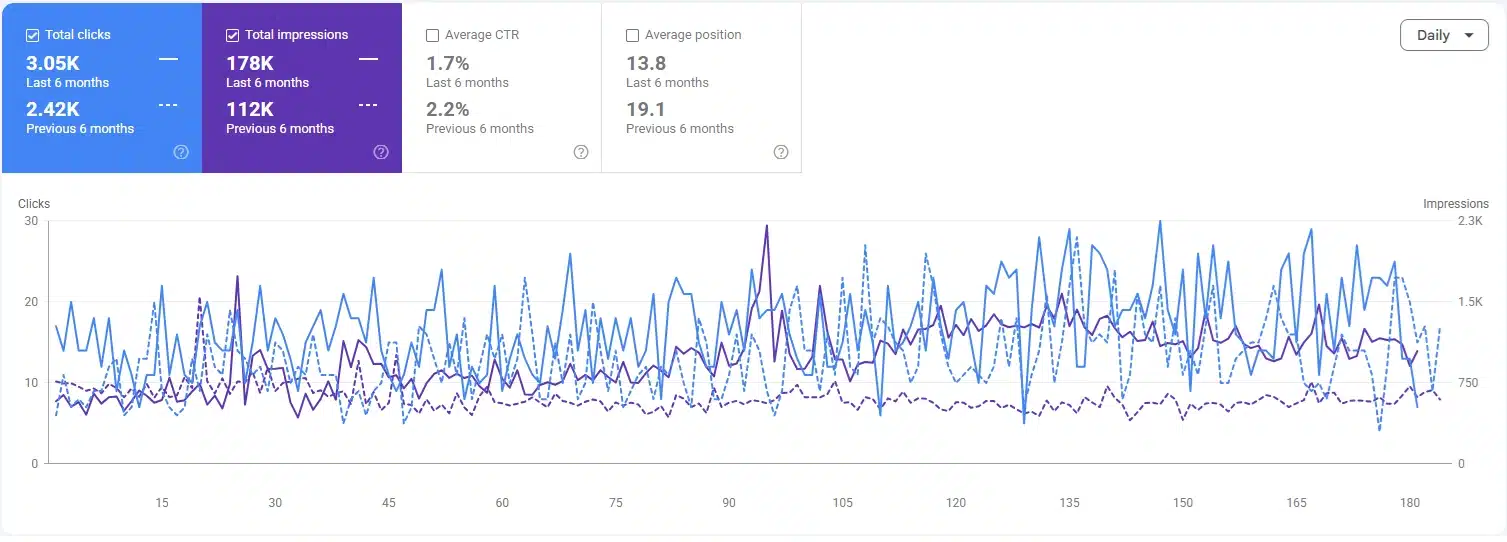Click help icon on Total clicks card
This screenshot has width=1507, height=542.
pos(181,152)
